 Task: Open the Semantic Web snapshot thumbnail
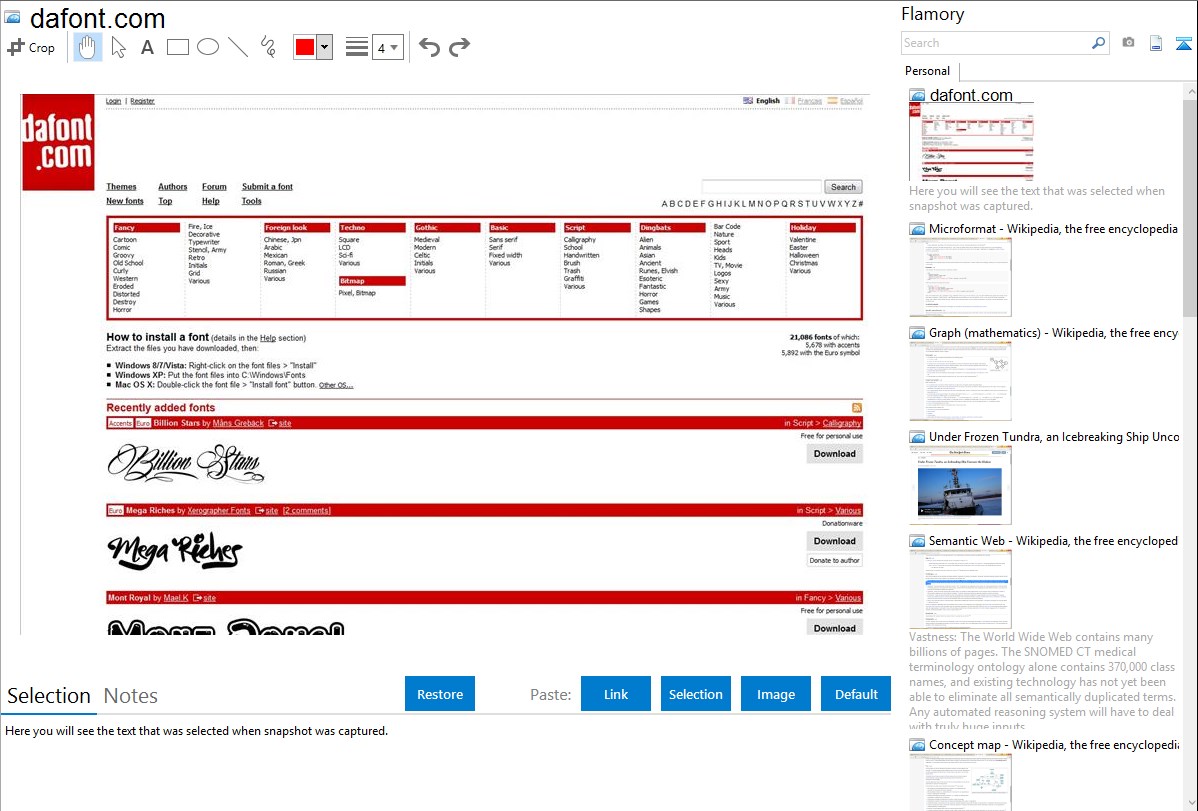[960, 589]
